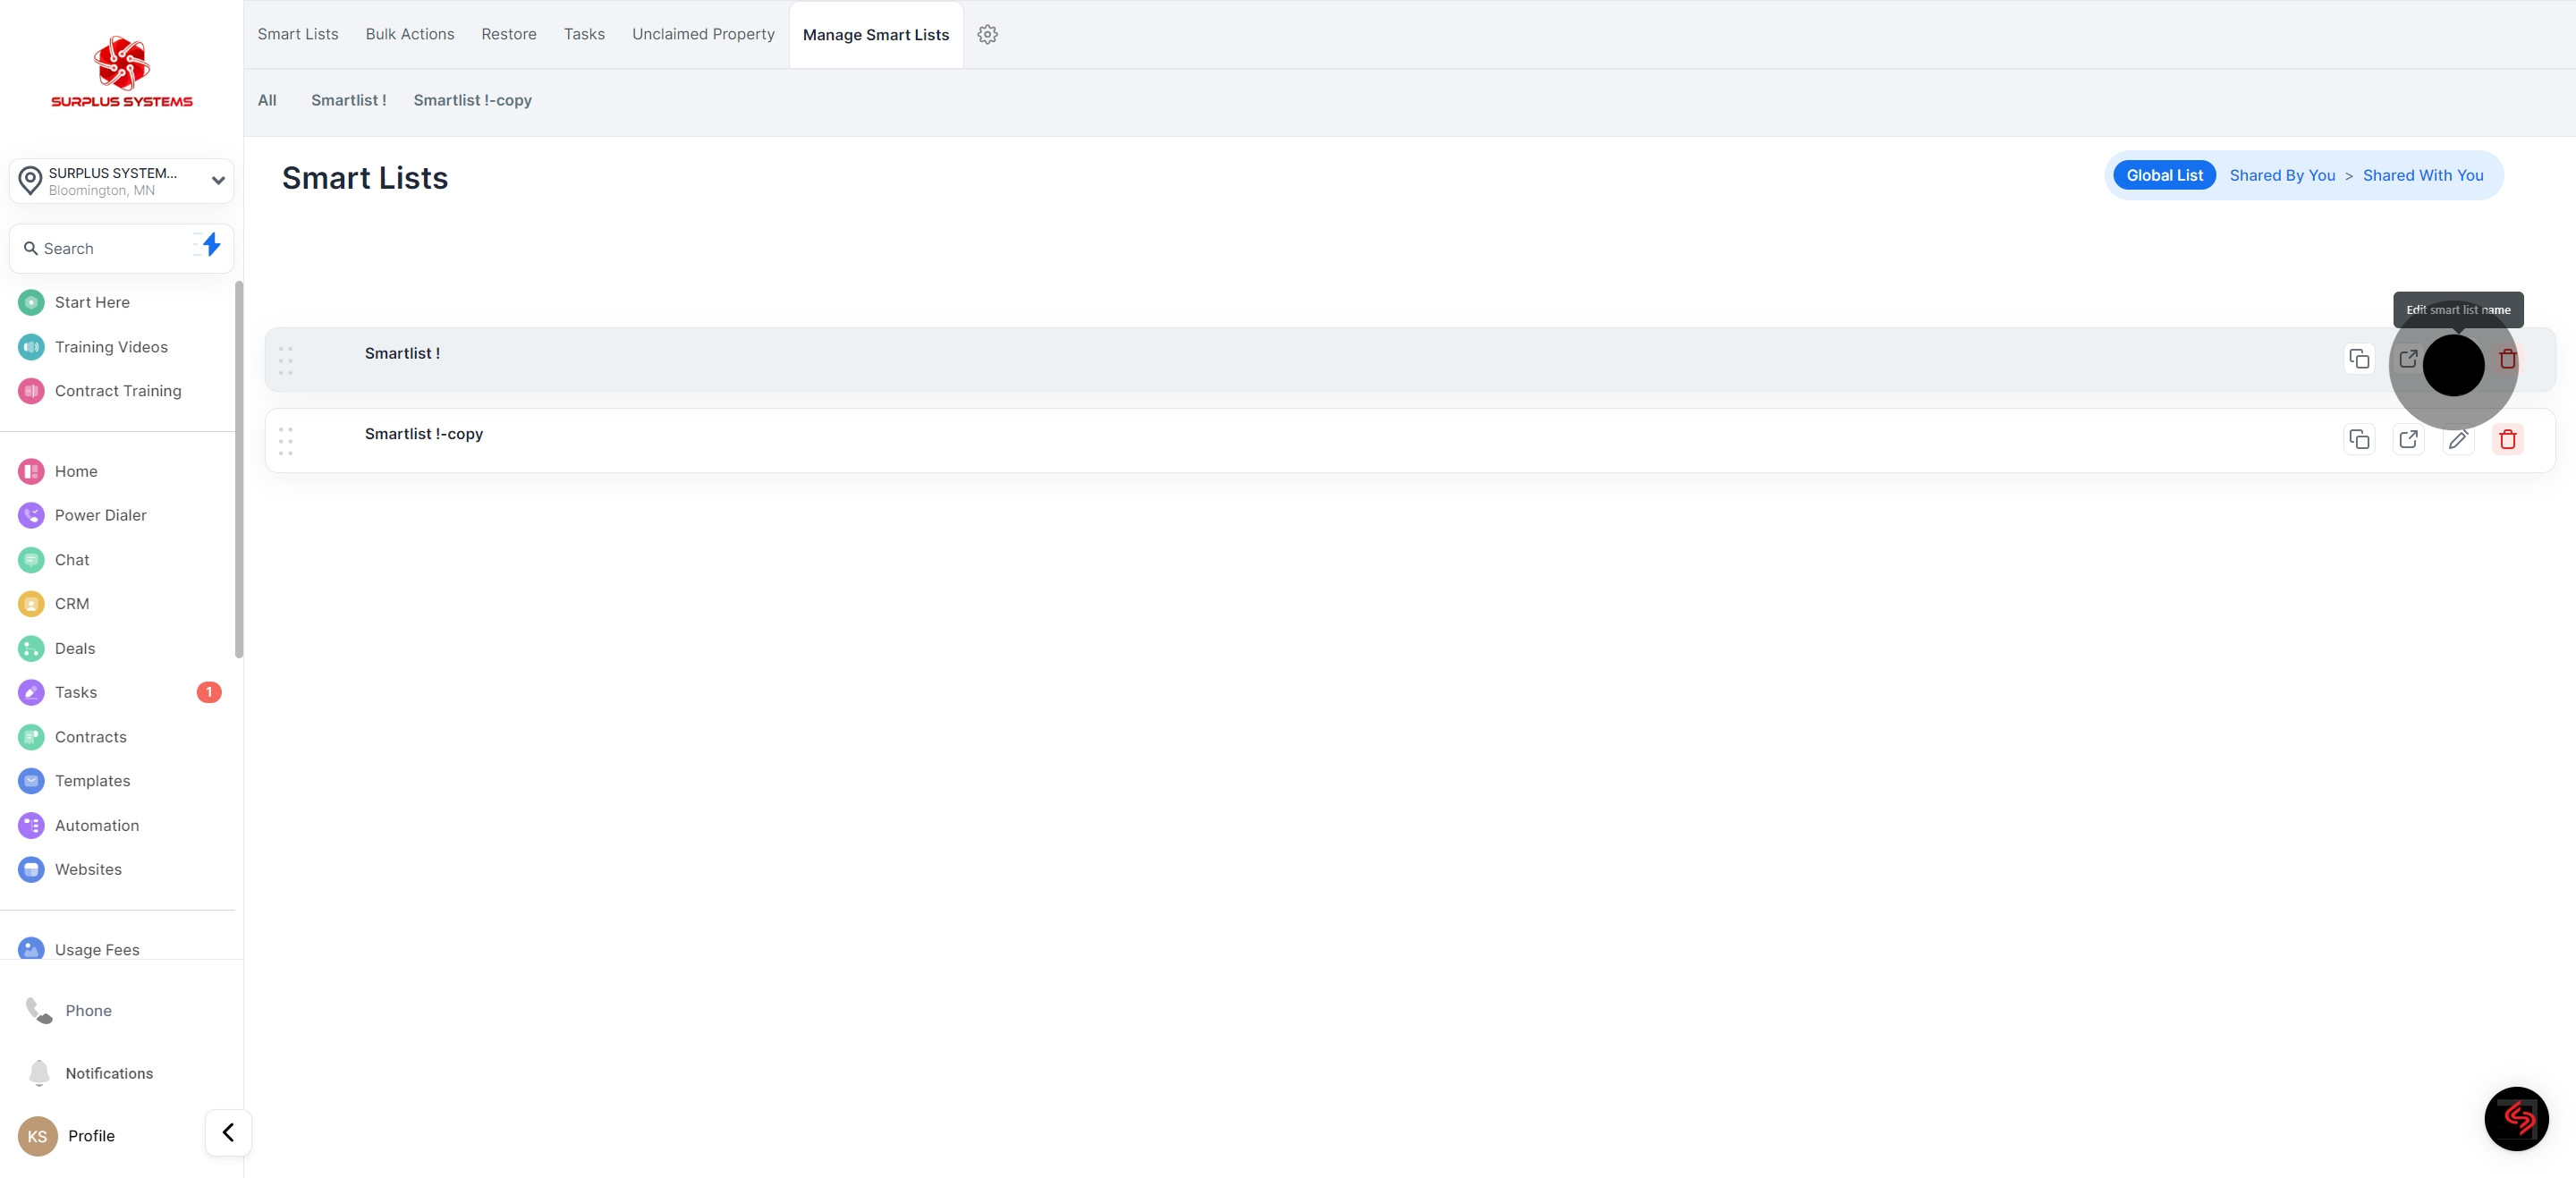This screenshot has width=2576, height=1178.
Task: Click copy icon on Smartlist !-copy row
Action: tap(2359, 439)
